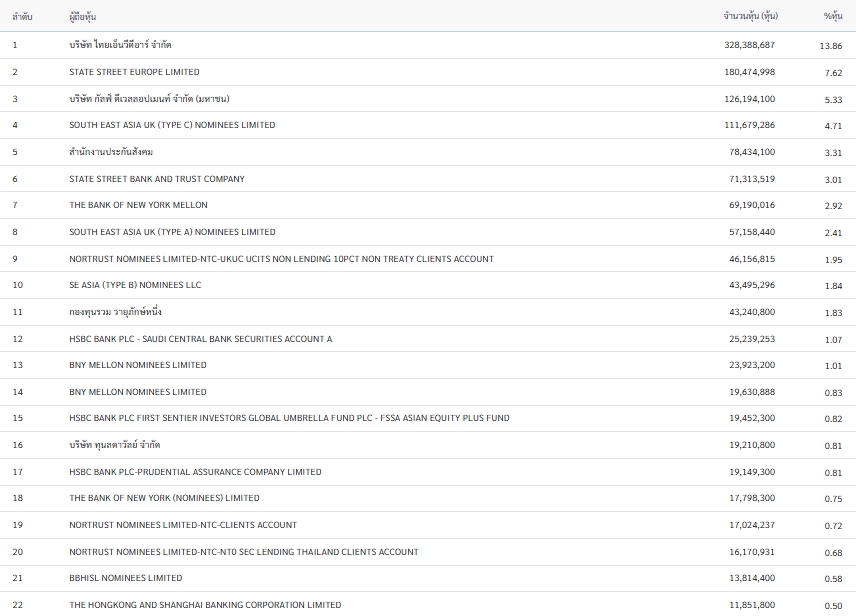Click share count 46,156,815
Viewport: 856px width, 616px height.
point(752,259)
